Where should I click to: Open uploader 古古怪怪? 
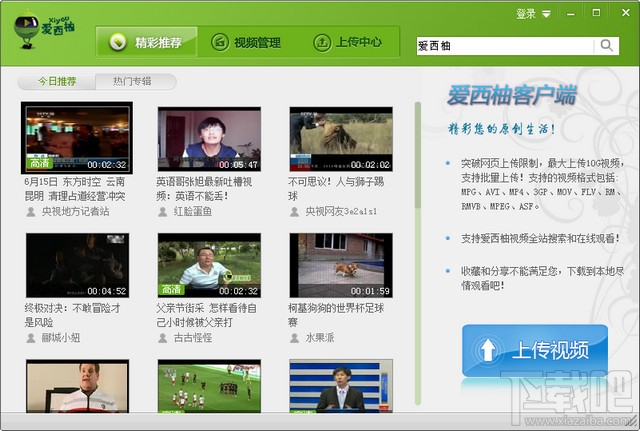click(x=193, y=338)
